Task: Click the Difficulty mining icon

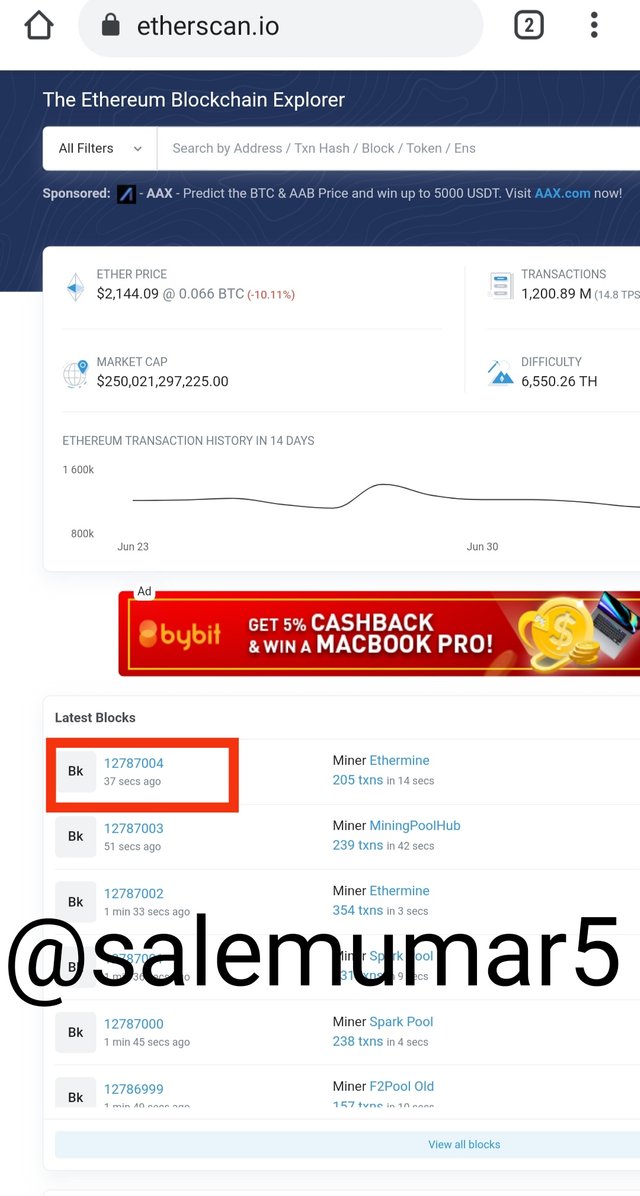Action: 500,373
